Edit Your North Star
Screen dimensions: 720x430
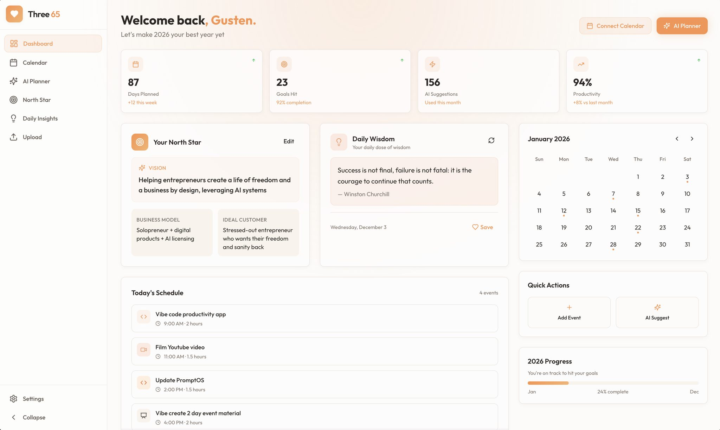[x=289, y=142]
